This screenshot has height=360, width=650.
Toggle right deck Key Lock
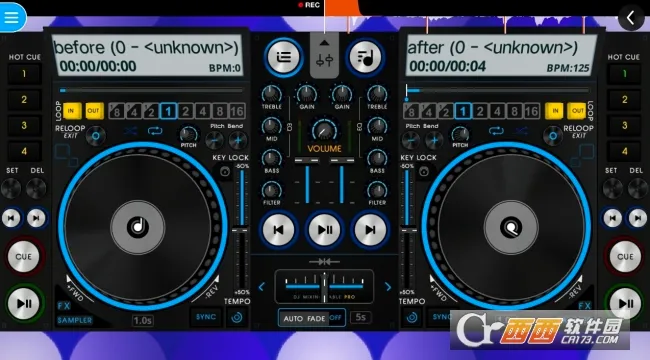point(424,171)
